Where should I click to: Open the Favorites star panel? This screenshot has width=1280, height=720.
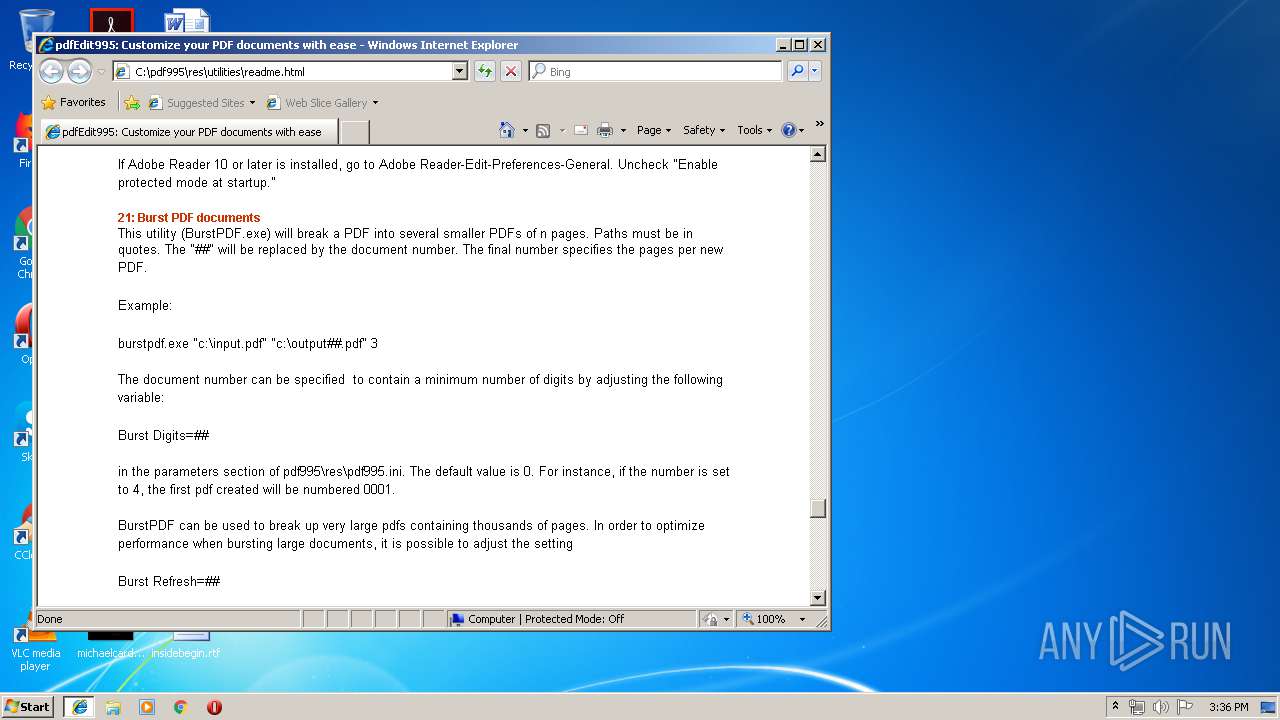[48, 102]
